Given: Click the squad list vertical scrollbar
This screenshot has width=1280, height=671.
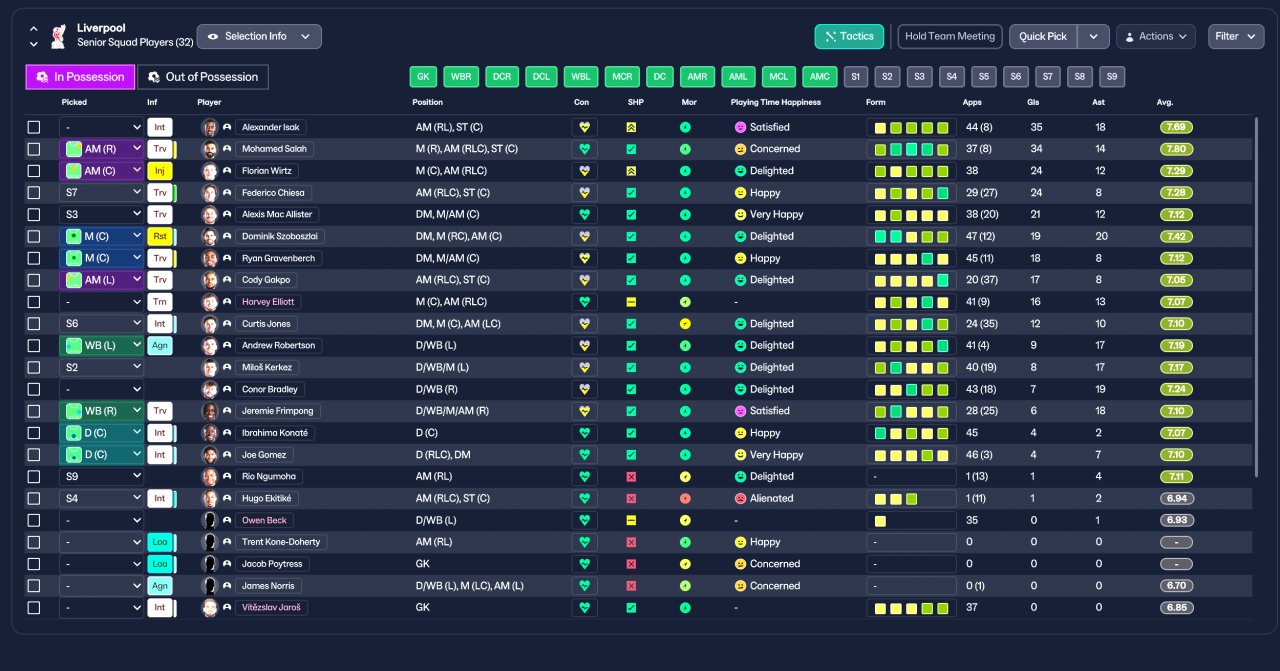Looking at the screenshot, I should click(1256, 297).
